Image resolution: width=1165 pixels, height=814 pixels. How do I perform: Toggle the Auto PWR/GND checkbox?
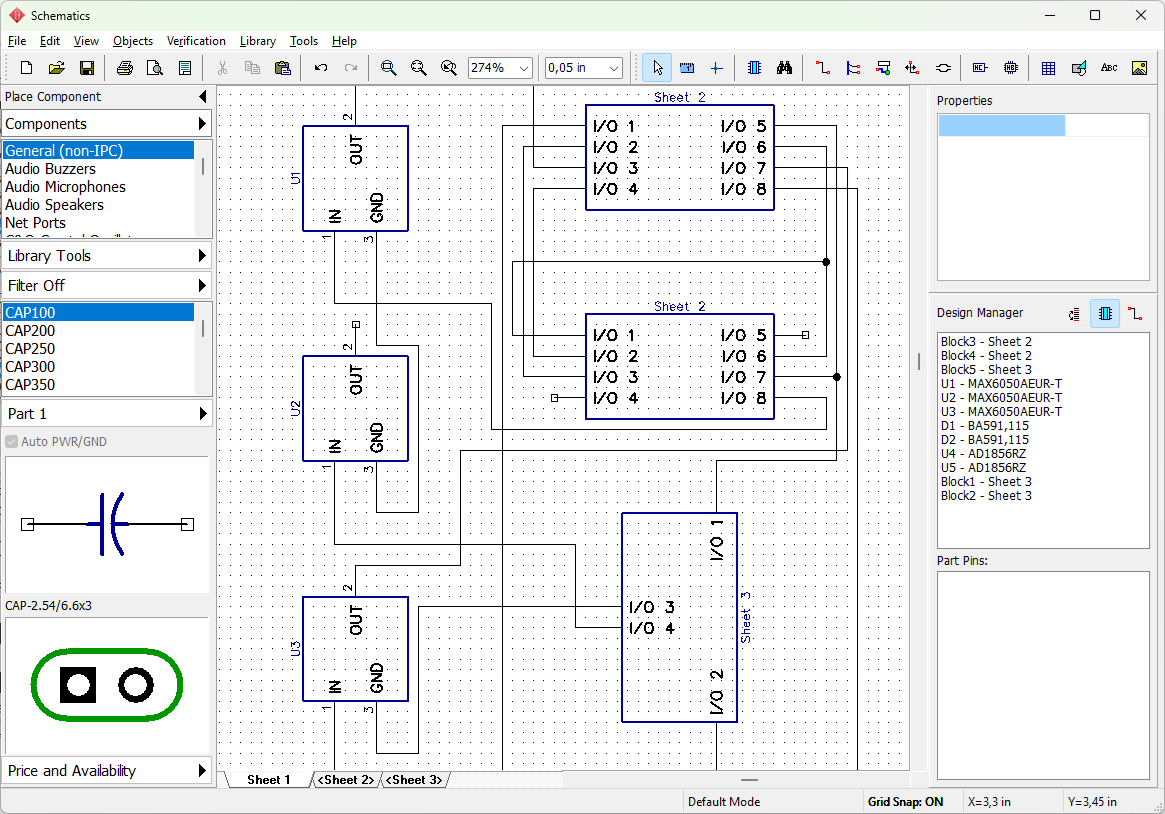tap(12, 441)
